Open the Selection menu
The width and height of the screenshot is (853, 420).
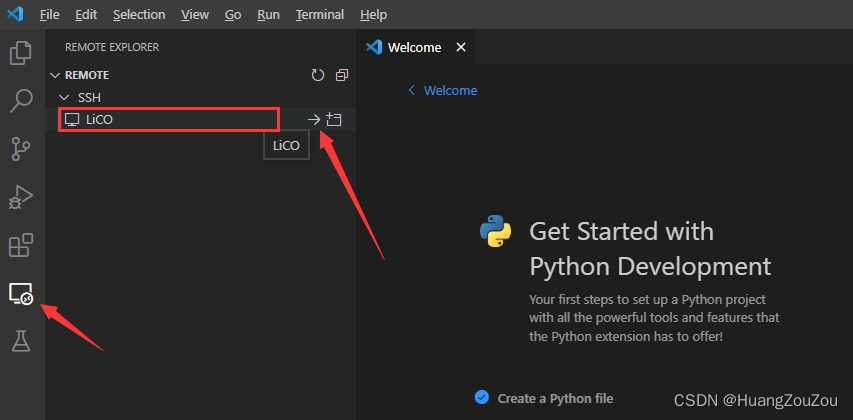tap(139, 15)
